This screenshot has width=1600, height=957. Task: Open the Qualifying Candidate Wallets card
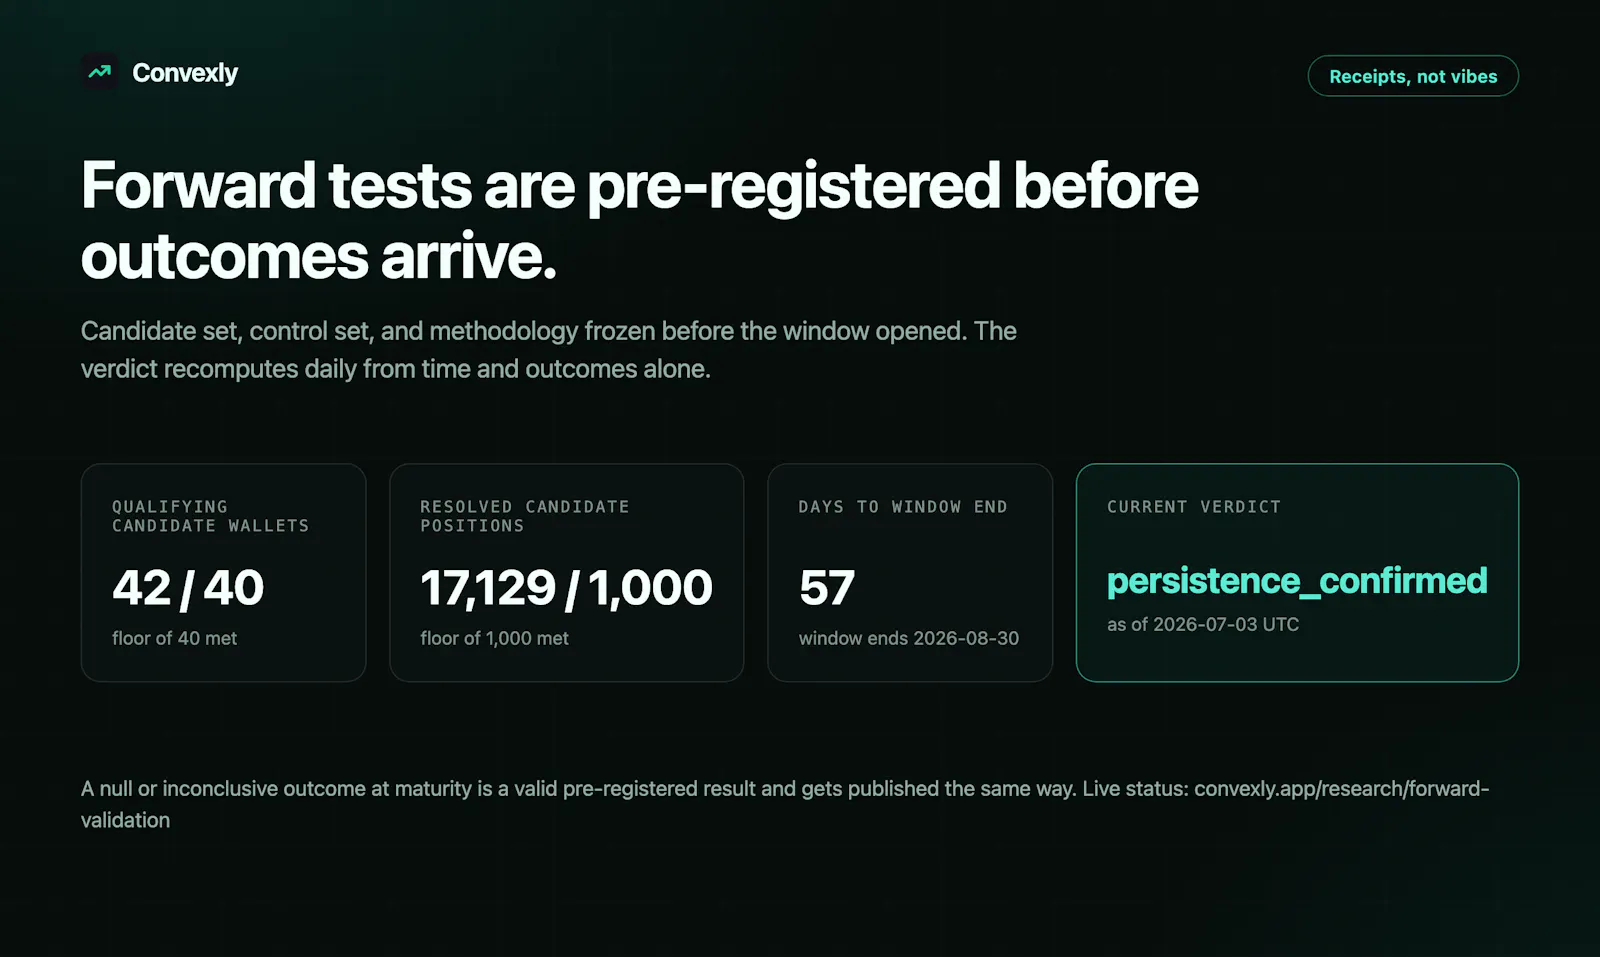click(x=224, y=573)
